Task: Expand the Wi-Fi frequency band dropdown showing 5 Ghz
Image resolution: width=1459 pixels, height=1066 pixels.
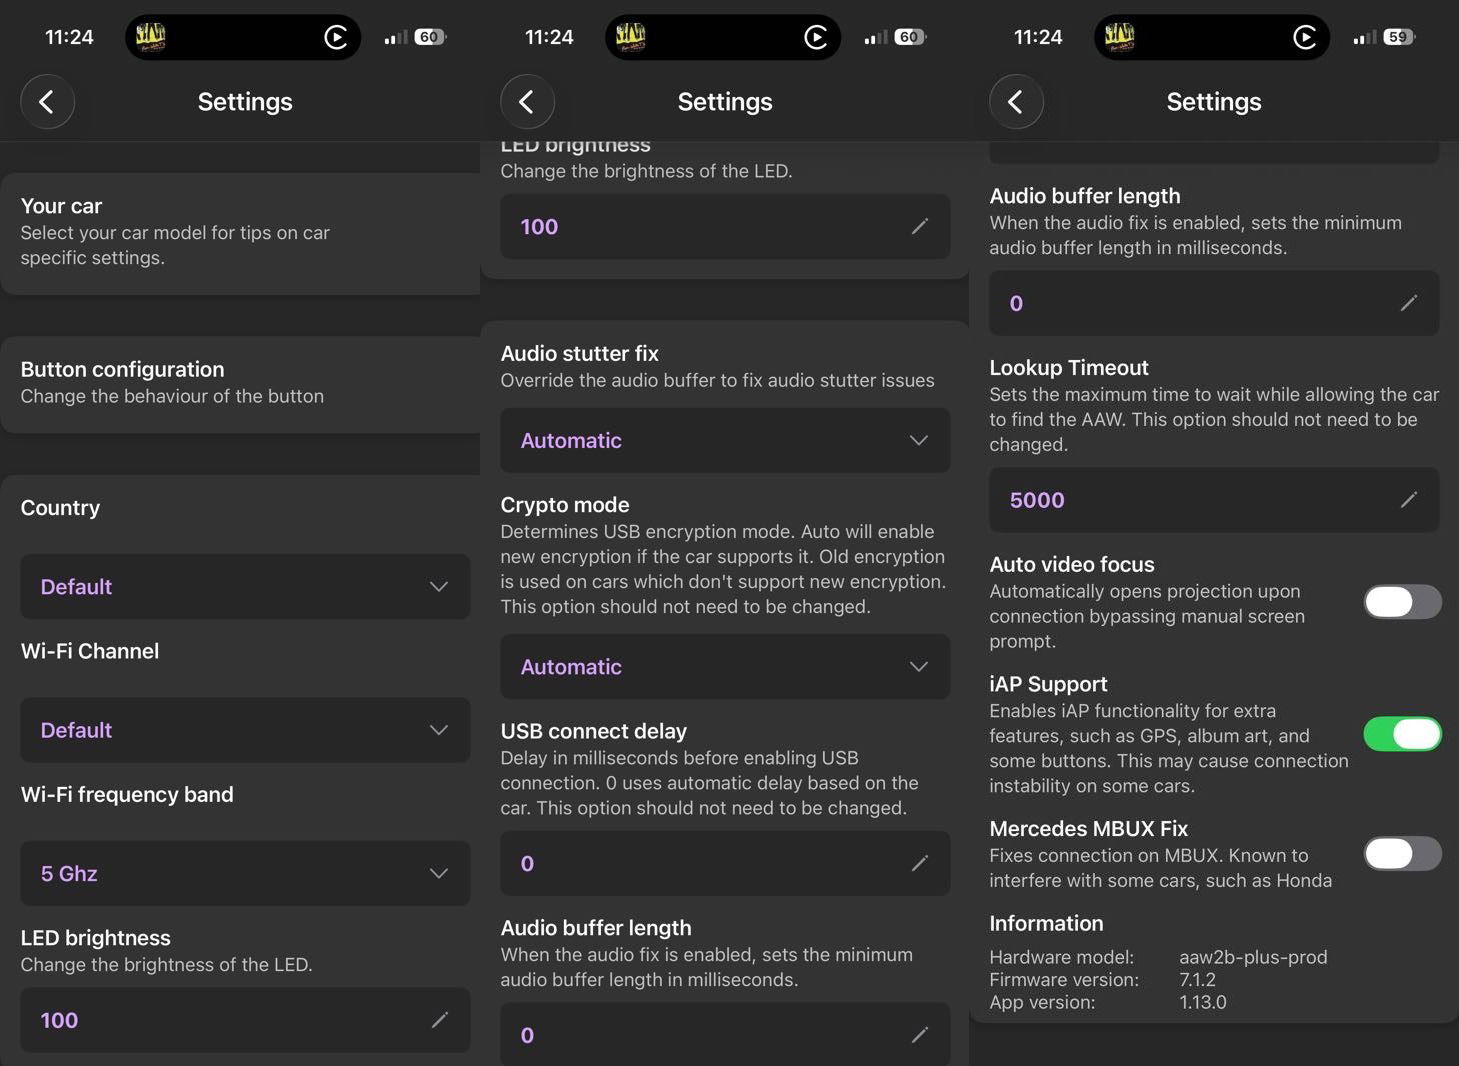Action: point(245,874)
